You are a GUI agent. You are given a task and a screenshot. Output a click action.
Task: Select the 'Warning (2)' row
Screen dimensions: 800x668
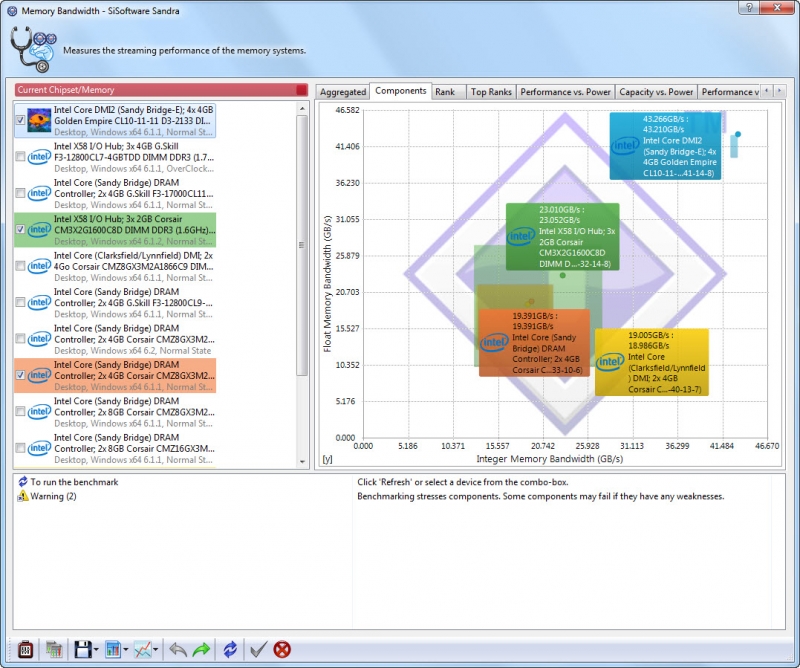[53, 496]
